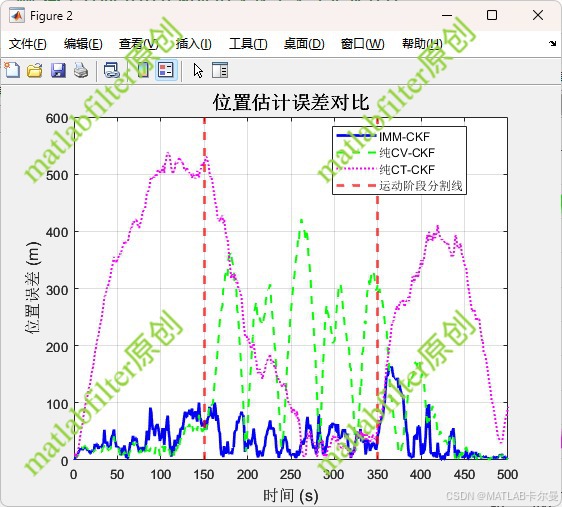Image resolution: width=562 pixels, height=507 pixels.
Task: Close the Figure 2 window
Action: pos(538,15)
